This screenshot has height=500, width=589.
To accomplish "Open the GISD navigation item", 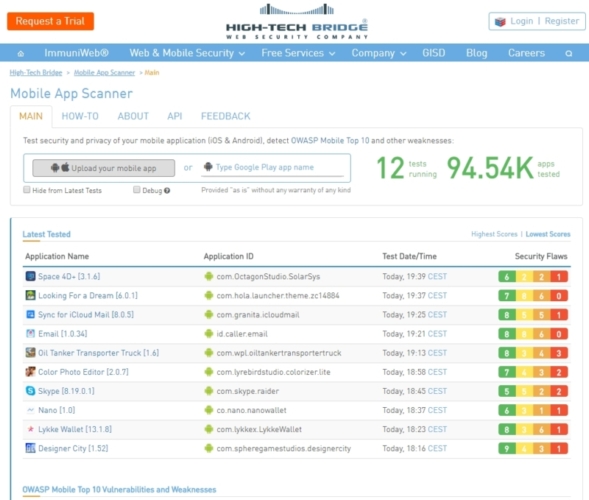I will coord(434,53).
